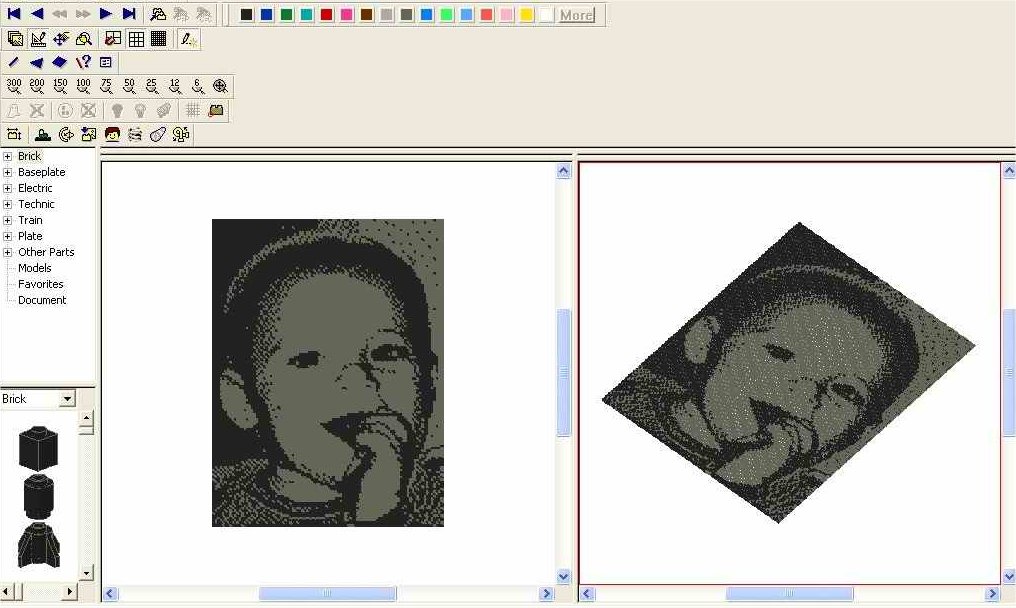1016x608 pixels.
Task: Pick the brown color swatch
Action: [367, 15]
